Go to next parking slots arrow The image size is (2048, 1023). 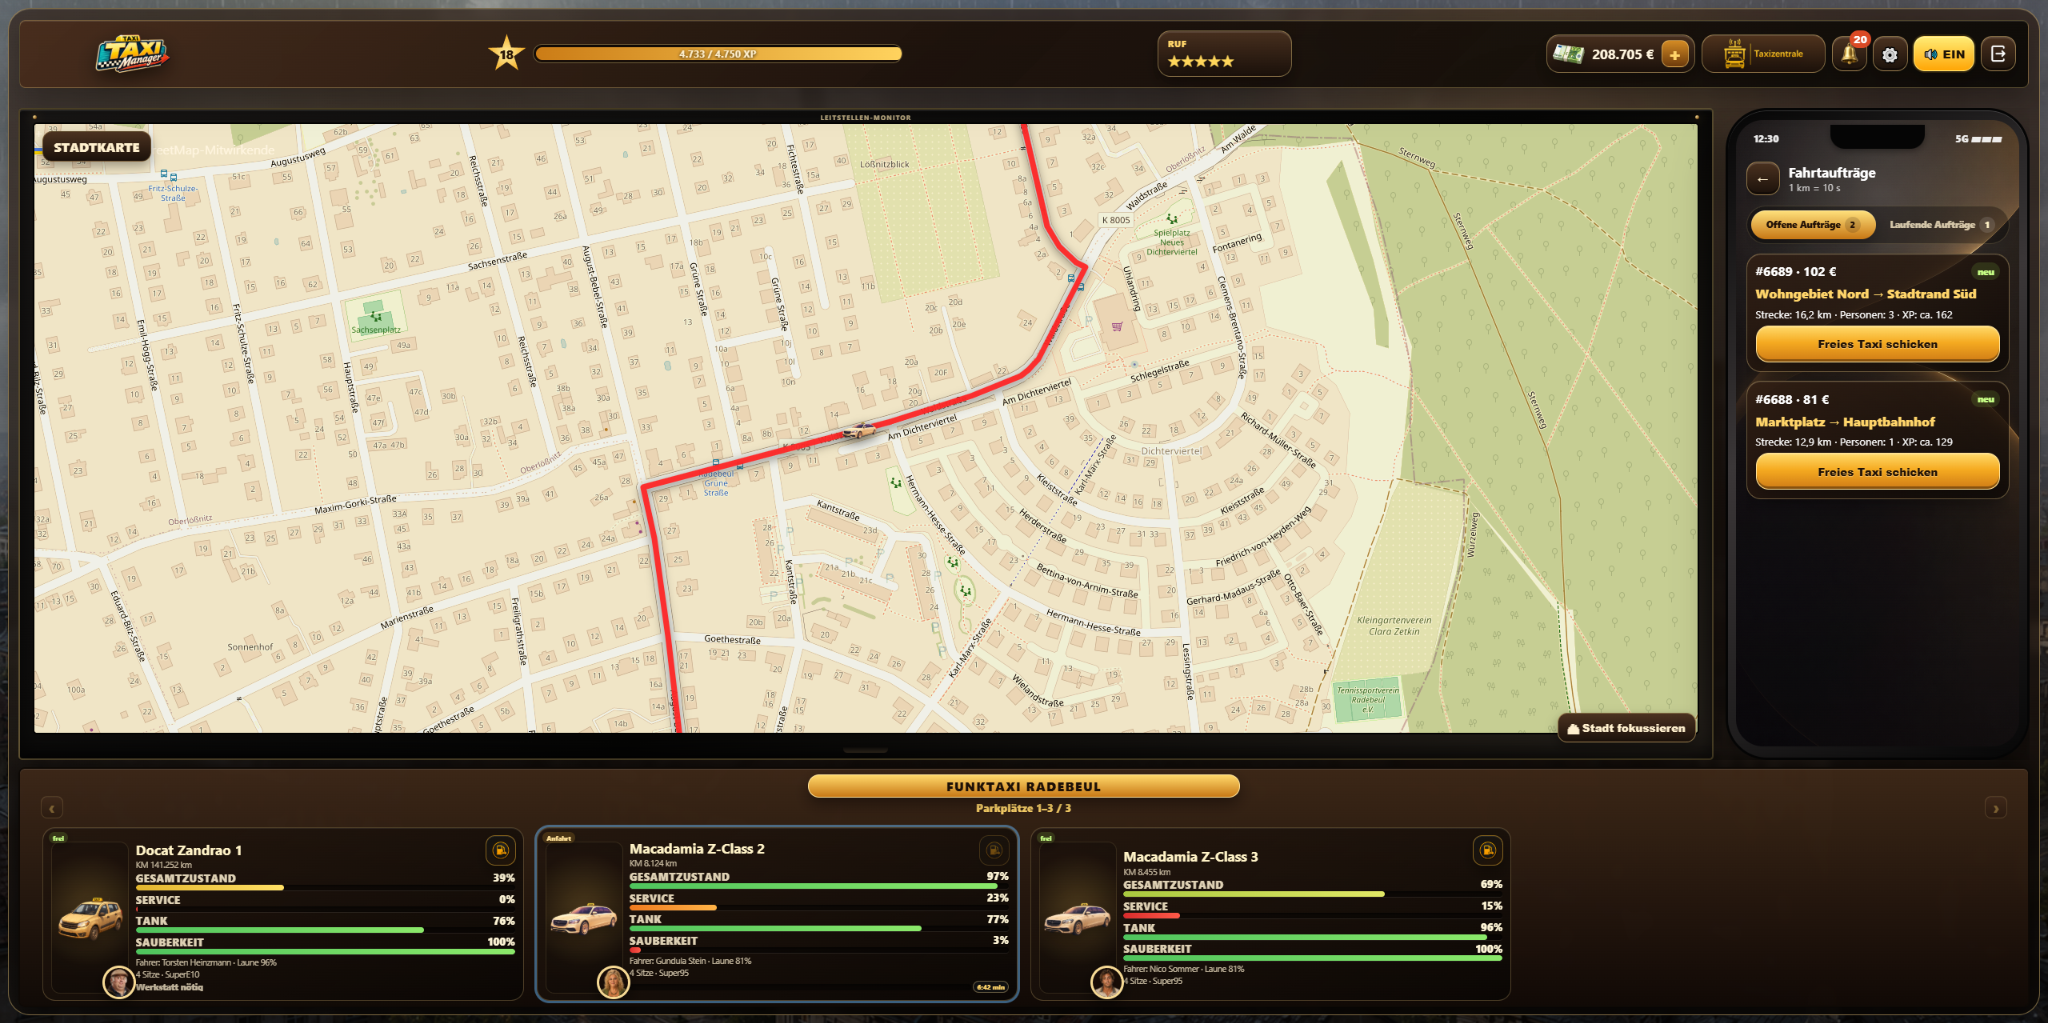[1995, 808]
